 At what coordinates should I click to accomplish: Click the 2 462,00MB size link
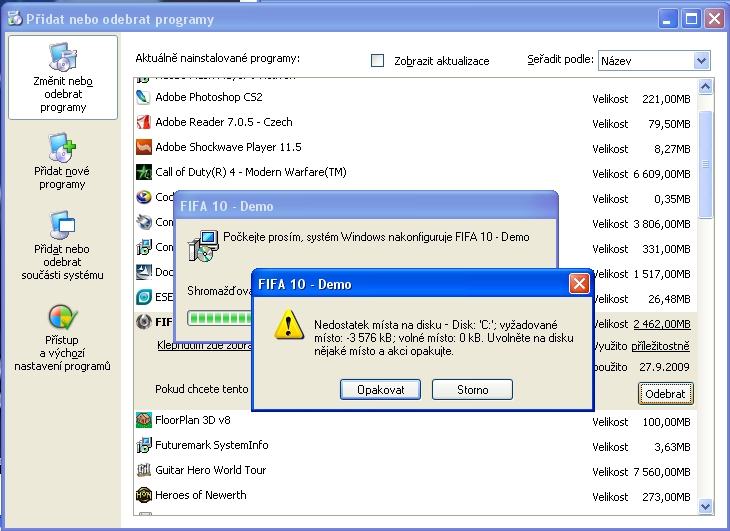tap(662, 324)
